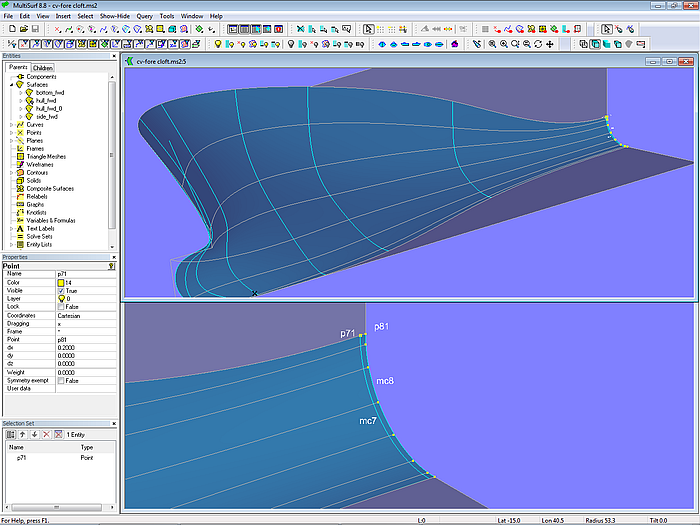Click the up arrow icon in Selection Set
Viewport: 700px width, 525px height.
pos(21,434)
